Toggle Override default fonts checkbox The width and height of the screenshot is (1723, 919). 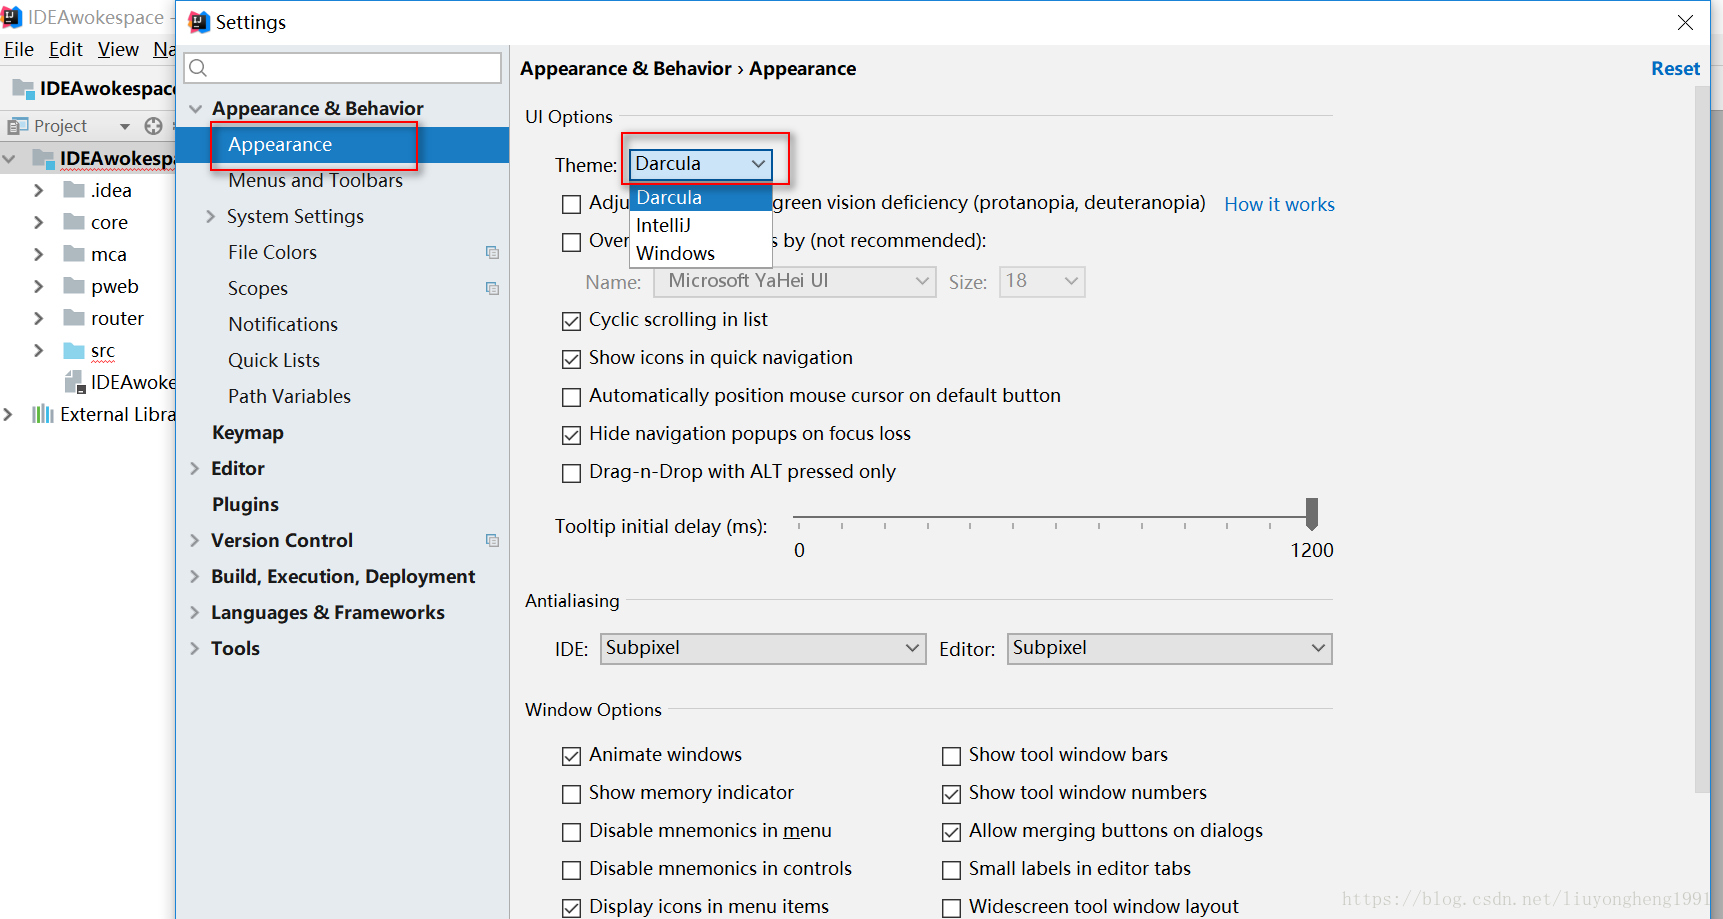pyautogui.click(x=571, y=242)
